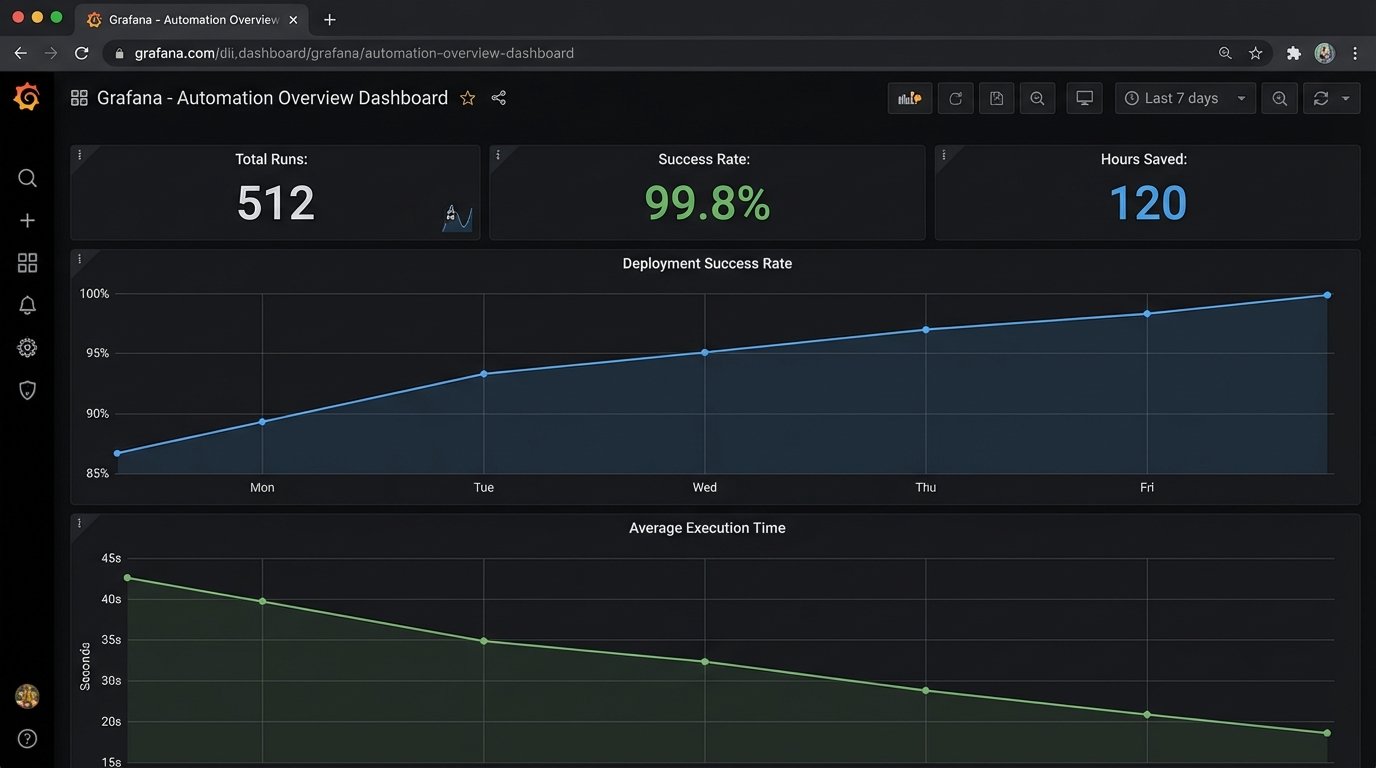Toggle TV view mode with the monitor icon
The image size is (1376, 768).
click(x=1084, y=98)
